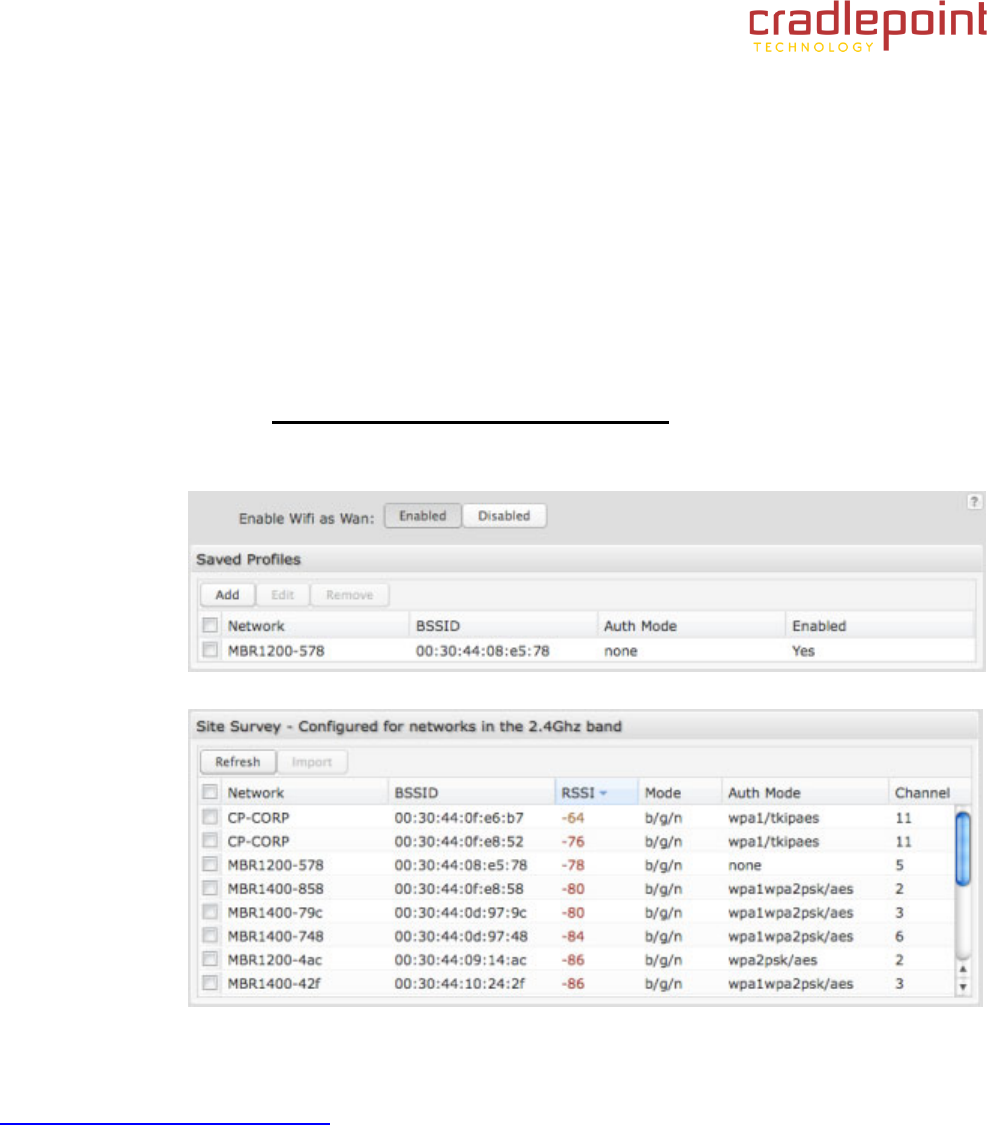Sort Site Survey by BSSID column header
Viewport: 987px width, 1125px height.
(471, 793)
